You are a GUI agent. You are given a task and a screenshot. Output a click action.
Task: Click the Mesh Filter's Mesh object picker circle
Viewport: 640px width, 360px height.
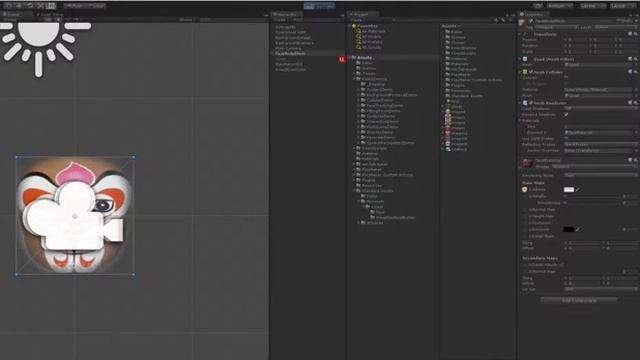click(x=636, y=65)
